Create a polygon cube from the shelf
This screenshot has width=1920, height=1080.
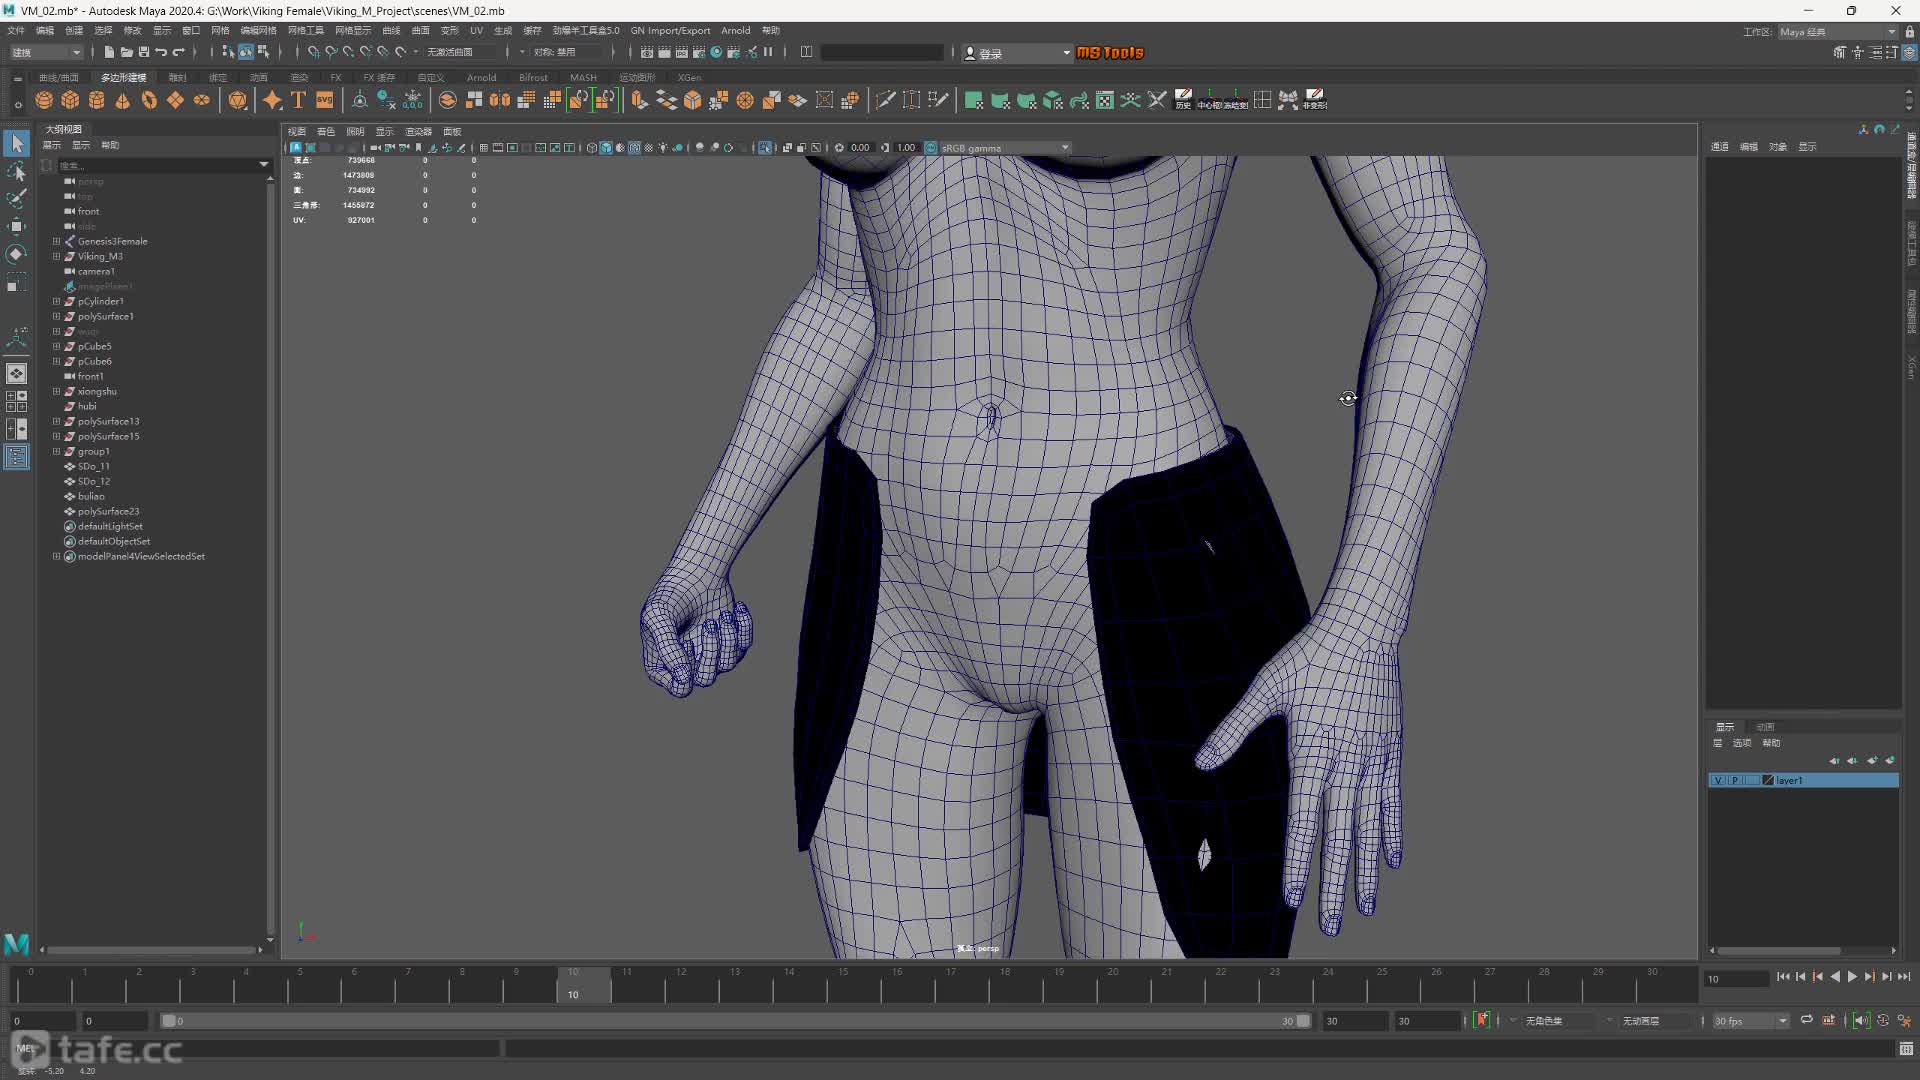coord(70,100)
